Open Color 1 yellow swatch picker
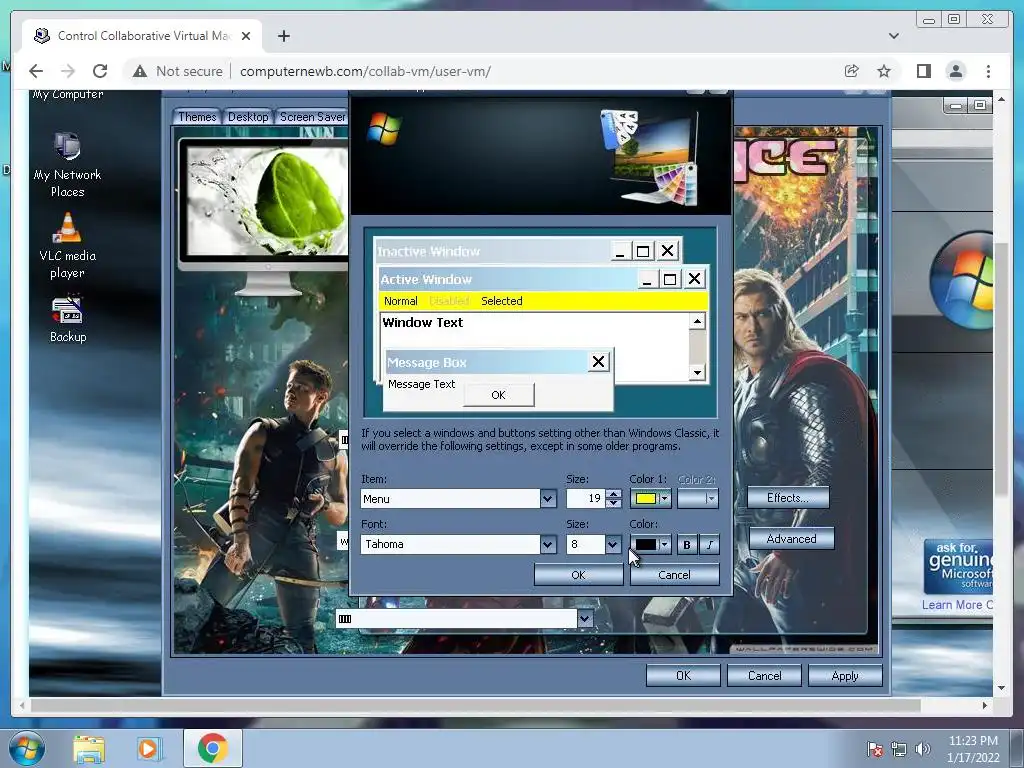The height and width of the screenshot is (768, 1024). (650, 499)
